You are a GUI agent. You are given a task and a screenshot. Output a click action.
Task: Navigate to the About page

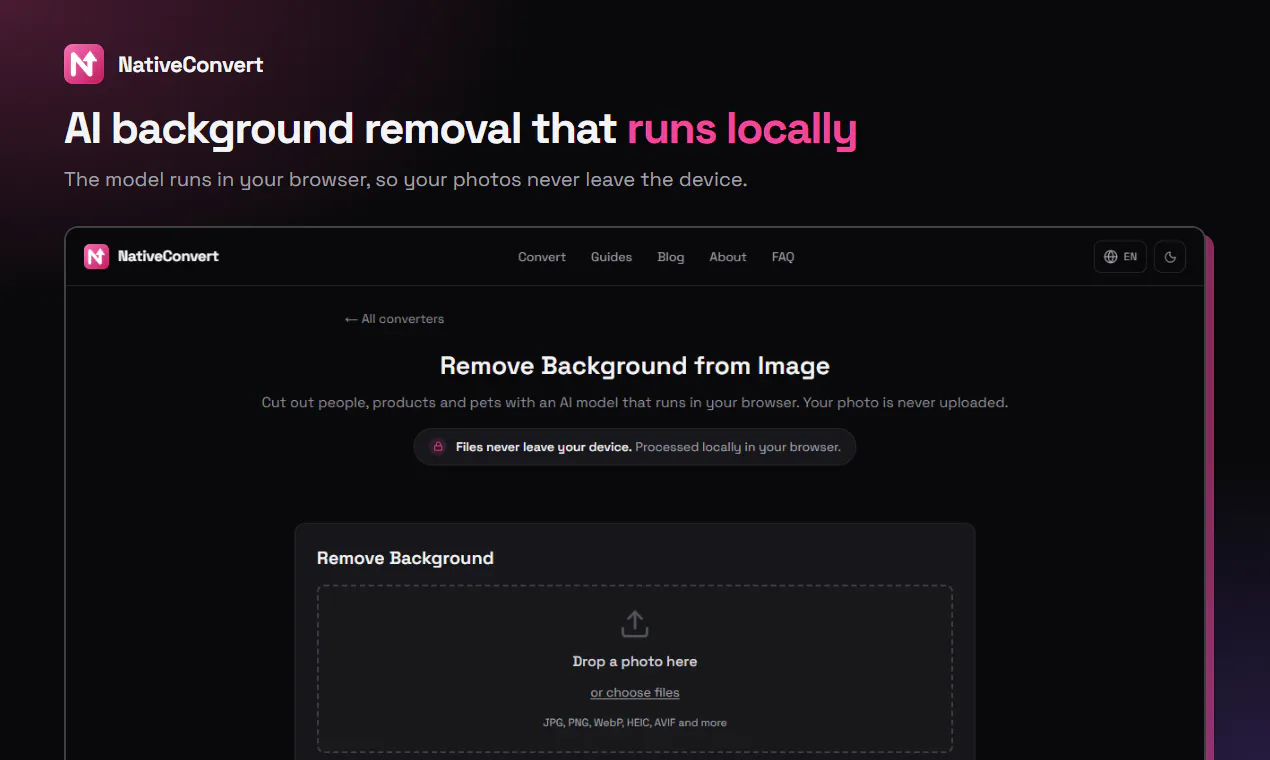coord(728,257)
